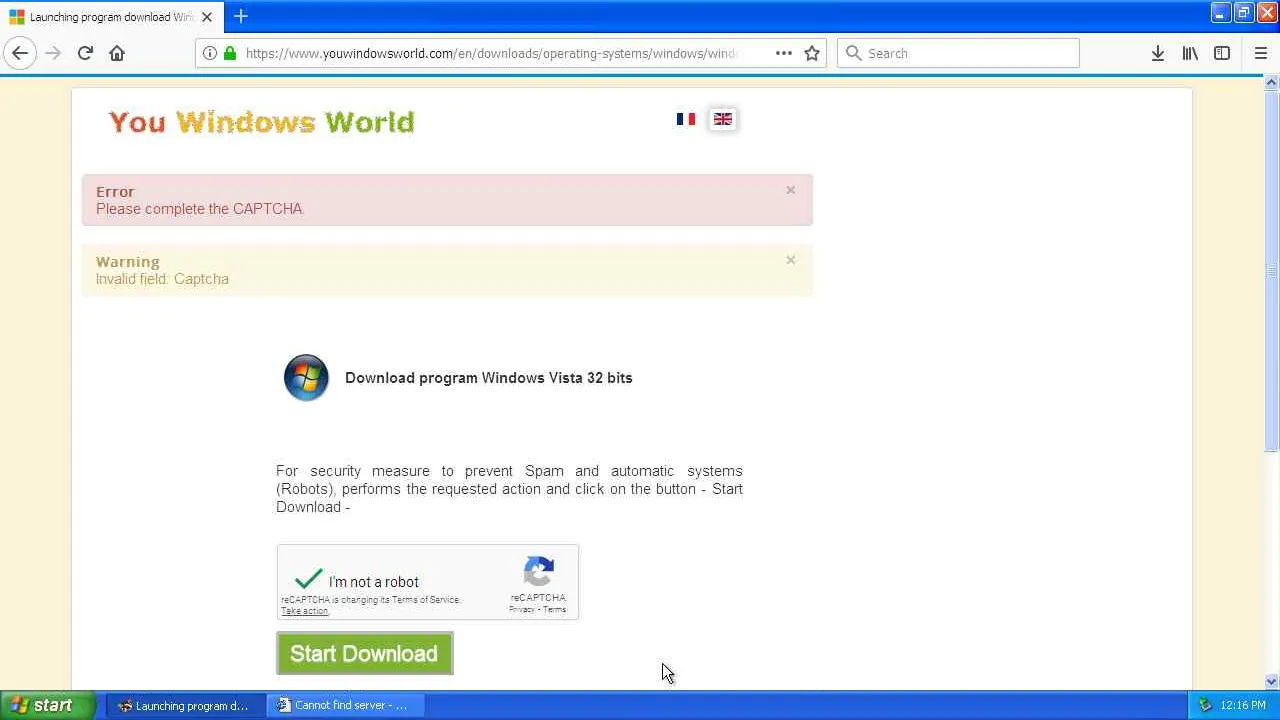Open the Firefox hamburger menu
Screen dimensions: 1280x720
pyautogui.click(x=1260, y=53)
